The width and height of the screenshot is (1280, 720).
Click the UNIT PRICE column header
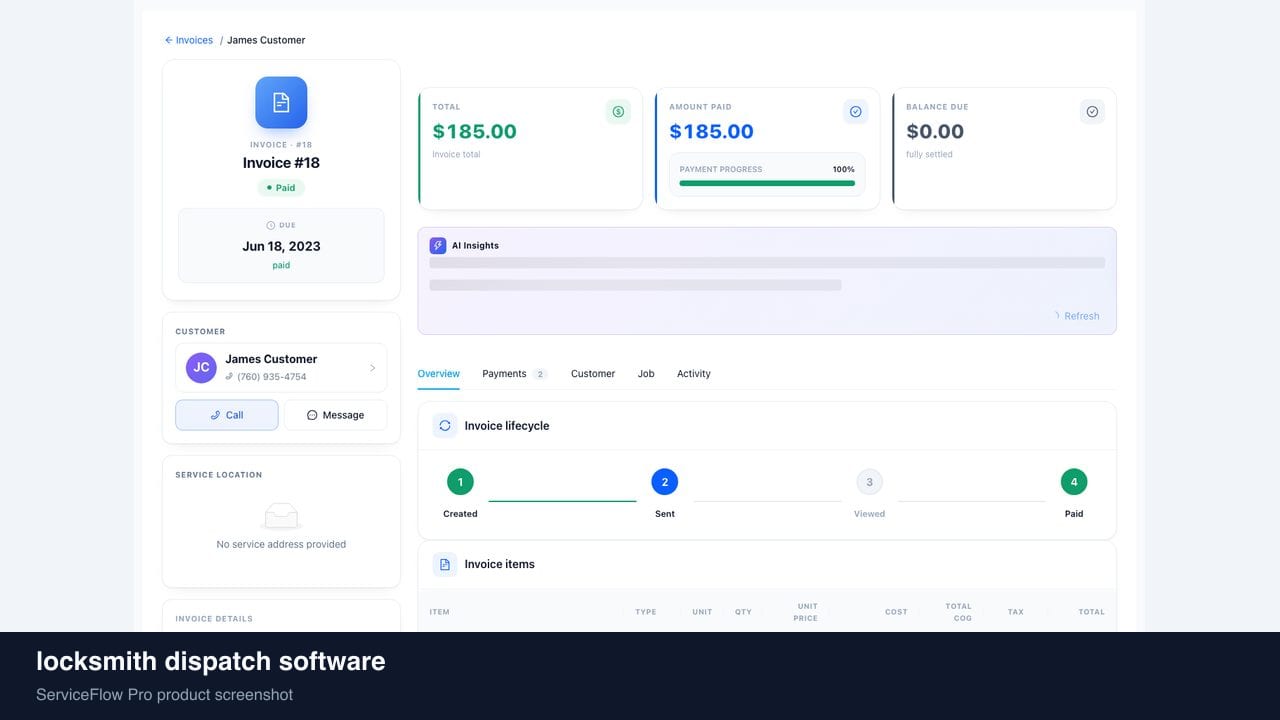coord(807,612)
